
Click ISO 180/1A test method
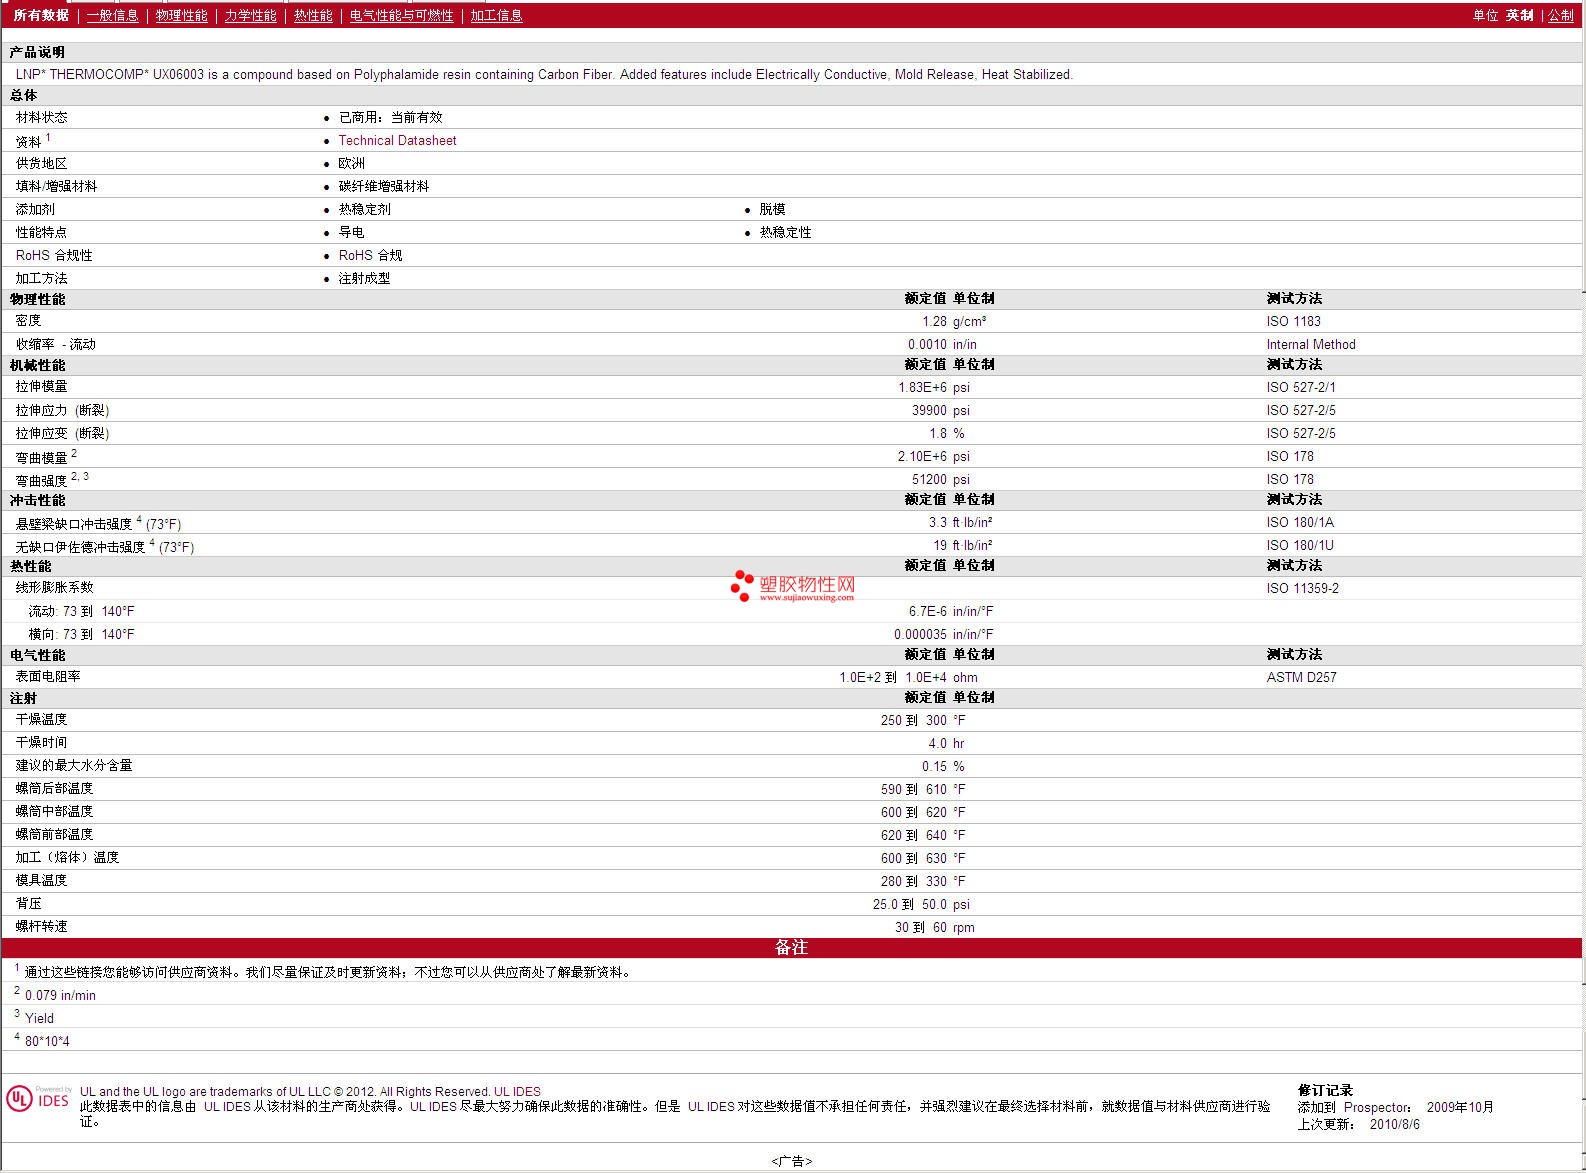point(1300,523)
